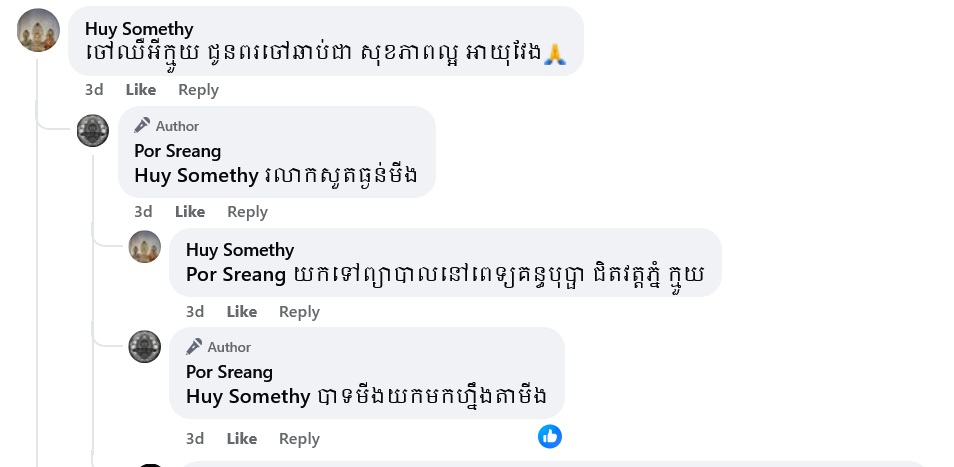Like Huy Somethy's nested reply
954x467 pixels.
(241, 312)
